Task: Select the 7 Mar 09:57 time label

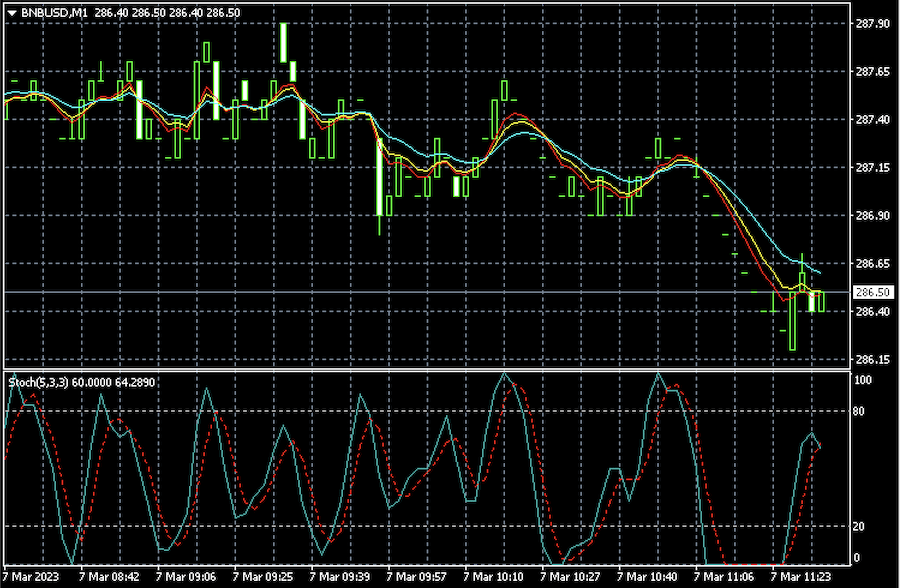Action: pyautogui.click(x=417, y=576)
